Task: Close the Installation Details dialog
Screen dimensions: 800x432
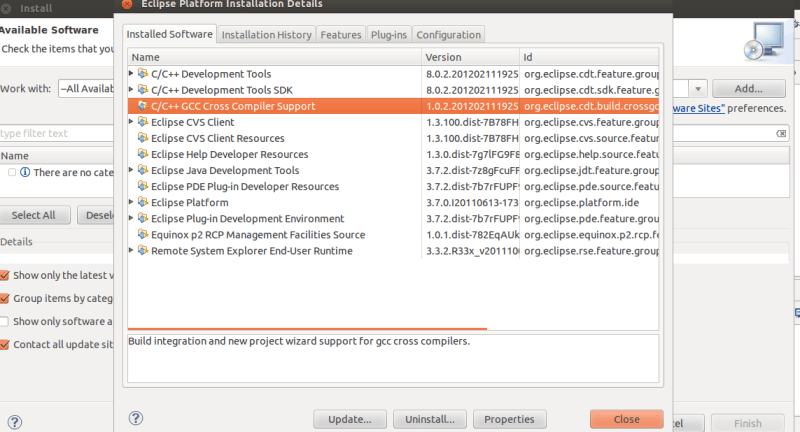Action: pos(627,419)
